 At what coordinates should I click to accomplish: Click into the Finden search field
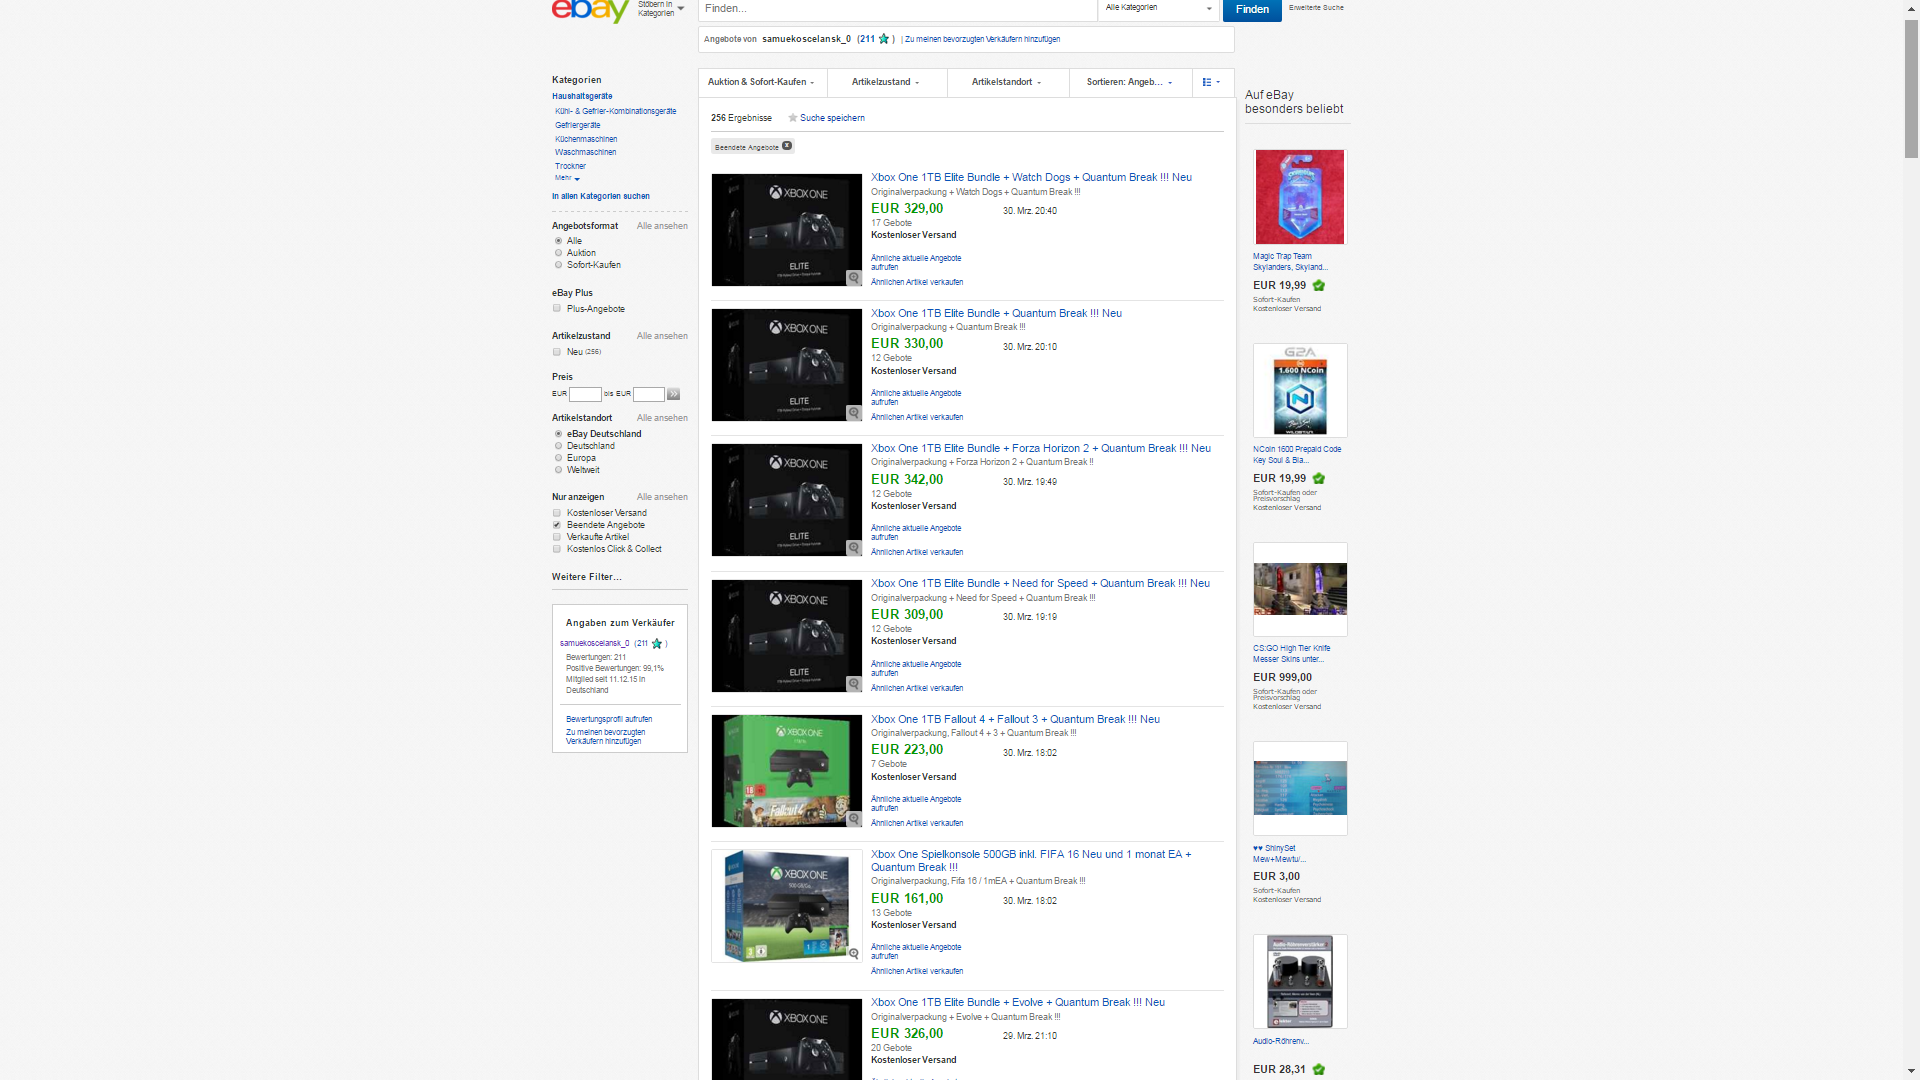tap(897, 9)
